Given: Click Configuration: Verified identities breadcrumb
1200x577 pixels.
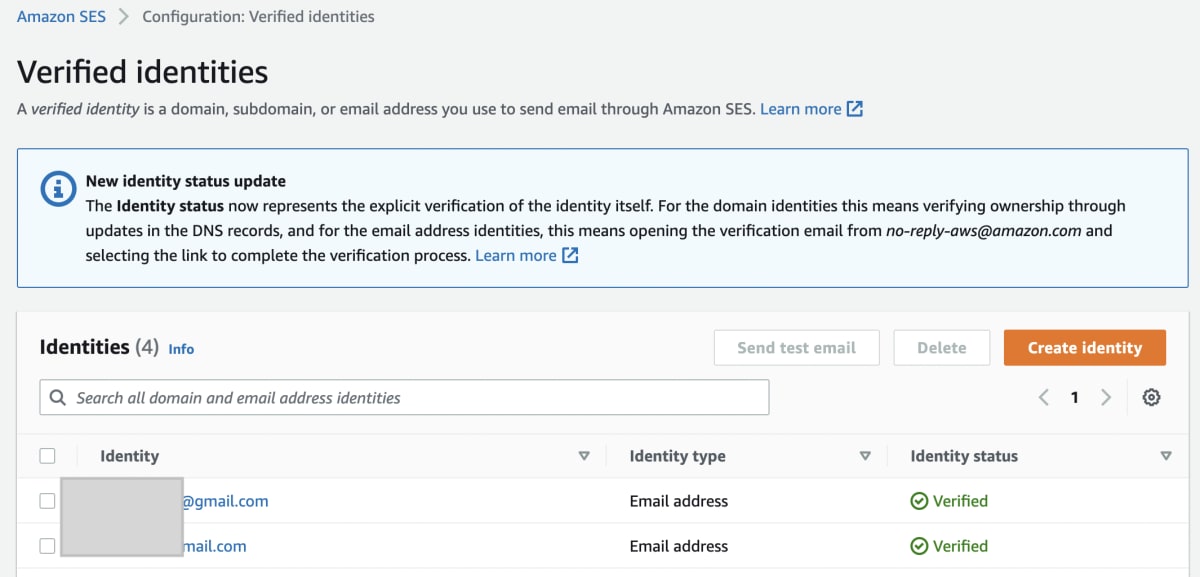Looking at the screenshot, I should click(x=258, y=17).
